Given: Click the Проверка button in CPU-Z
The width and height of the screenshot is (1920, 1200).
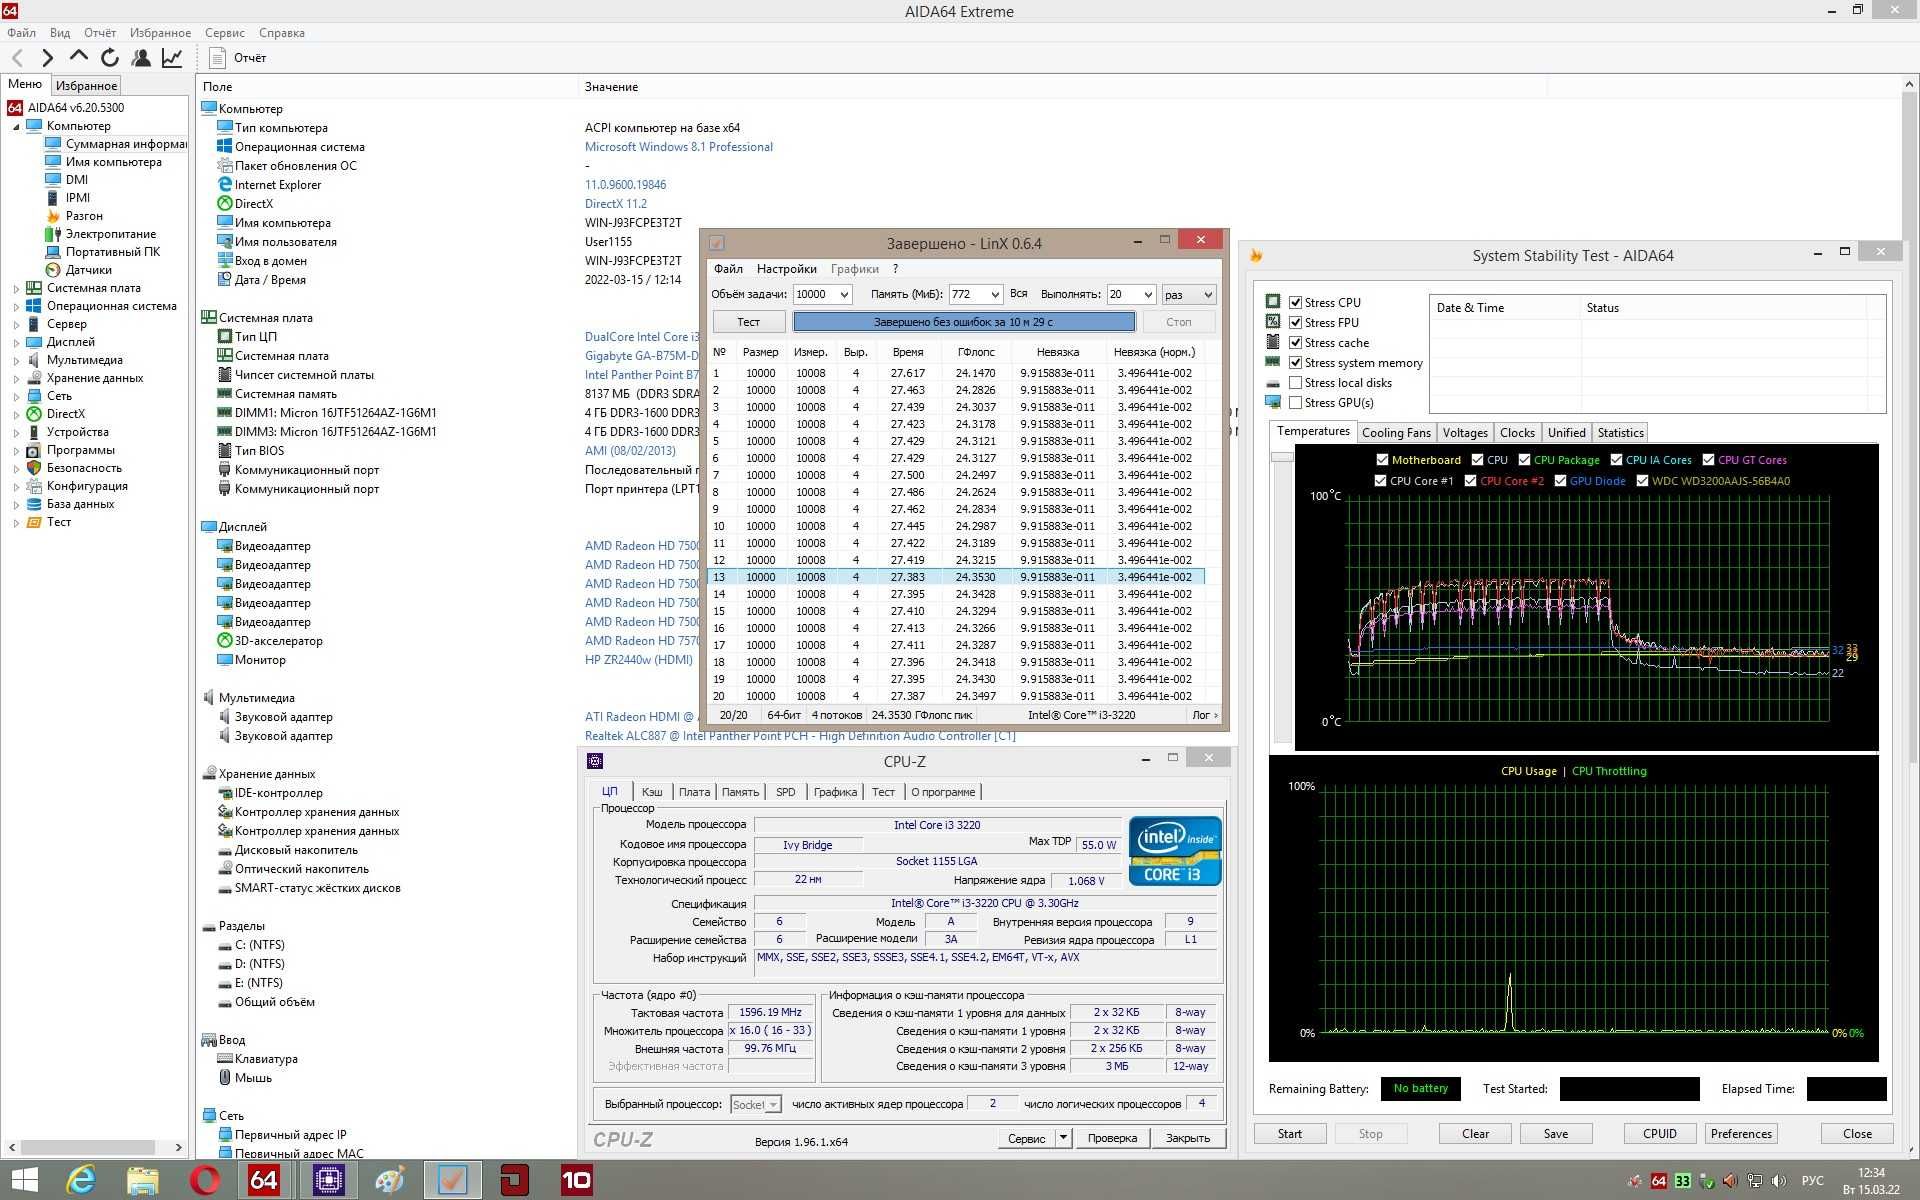Looking at the screenshot, I should [1112, 1138].
